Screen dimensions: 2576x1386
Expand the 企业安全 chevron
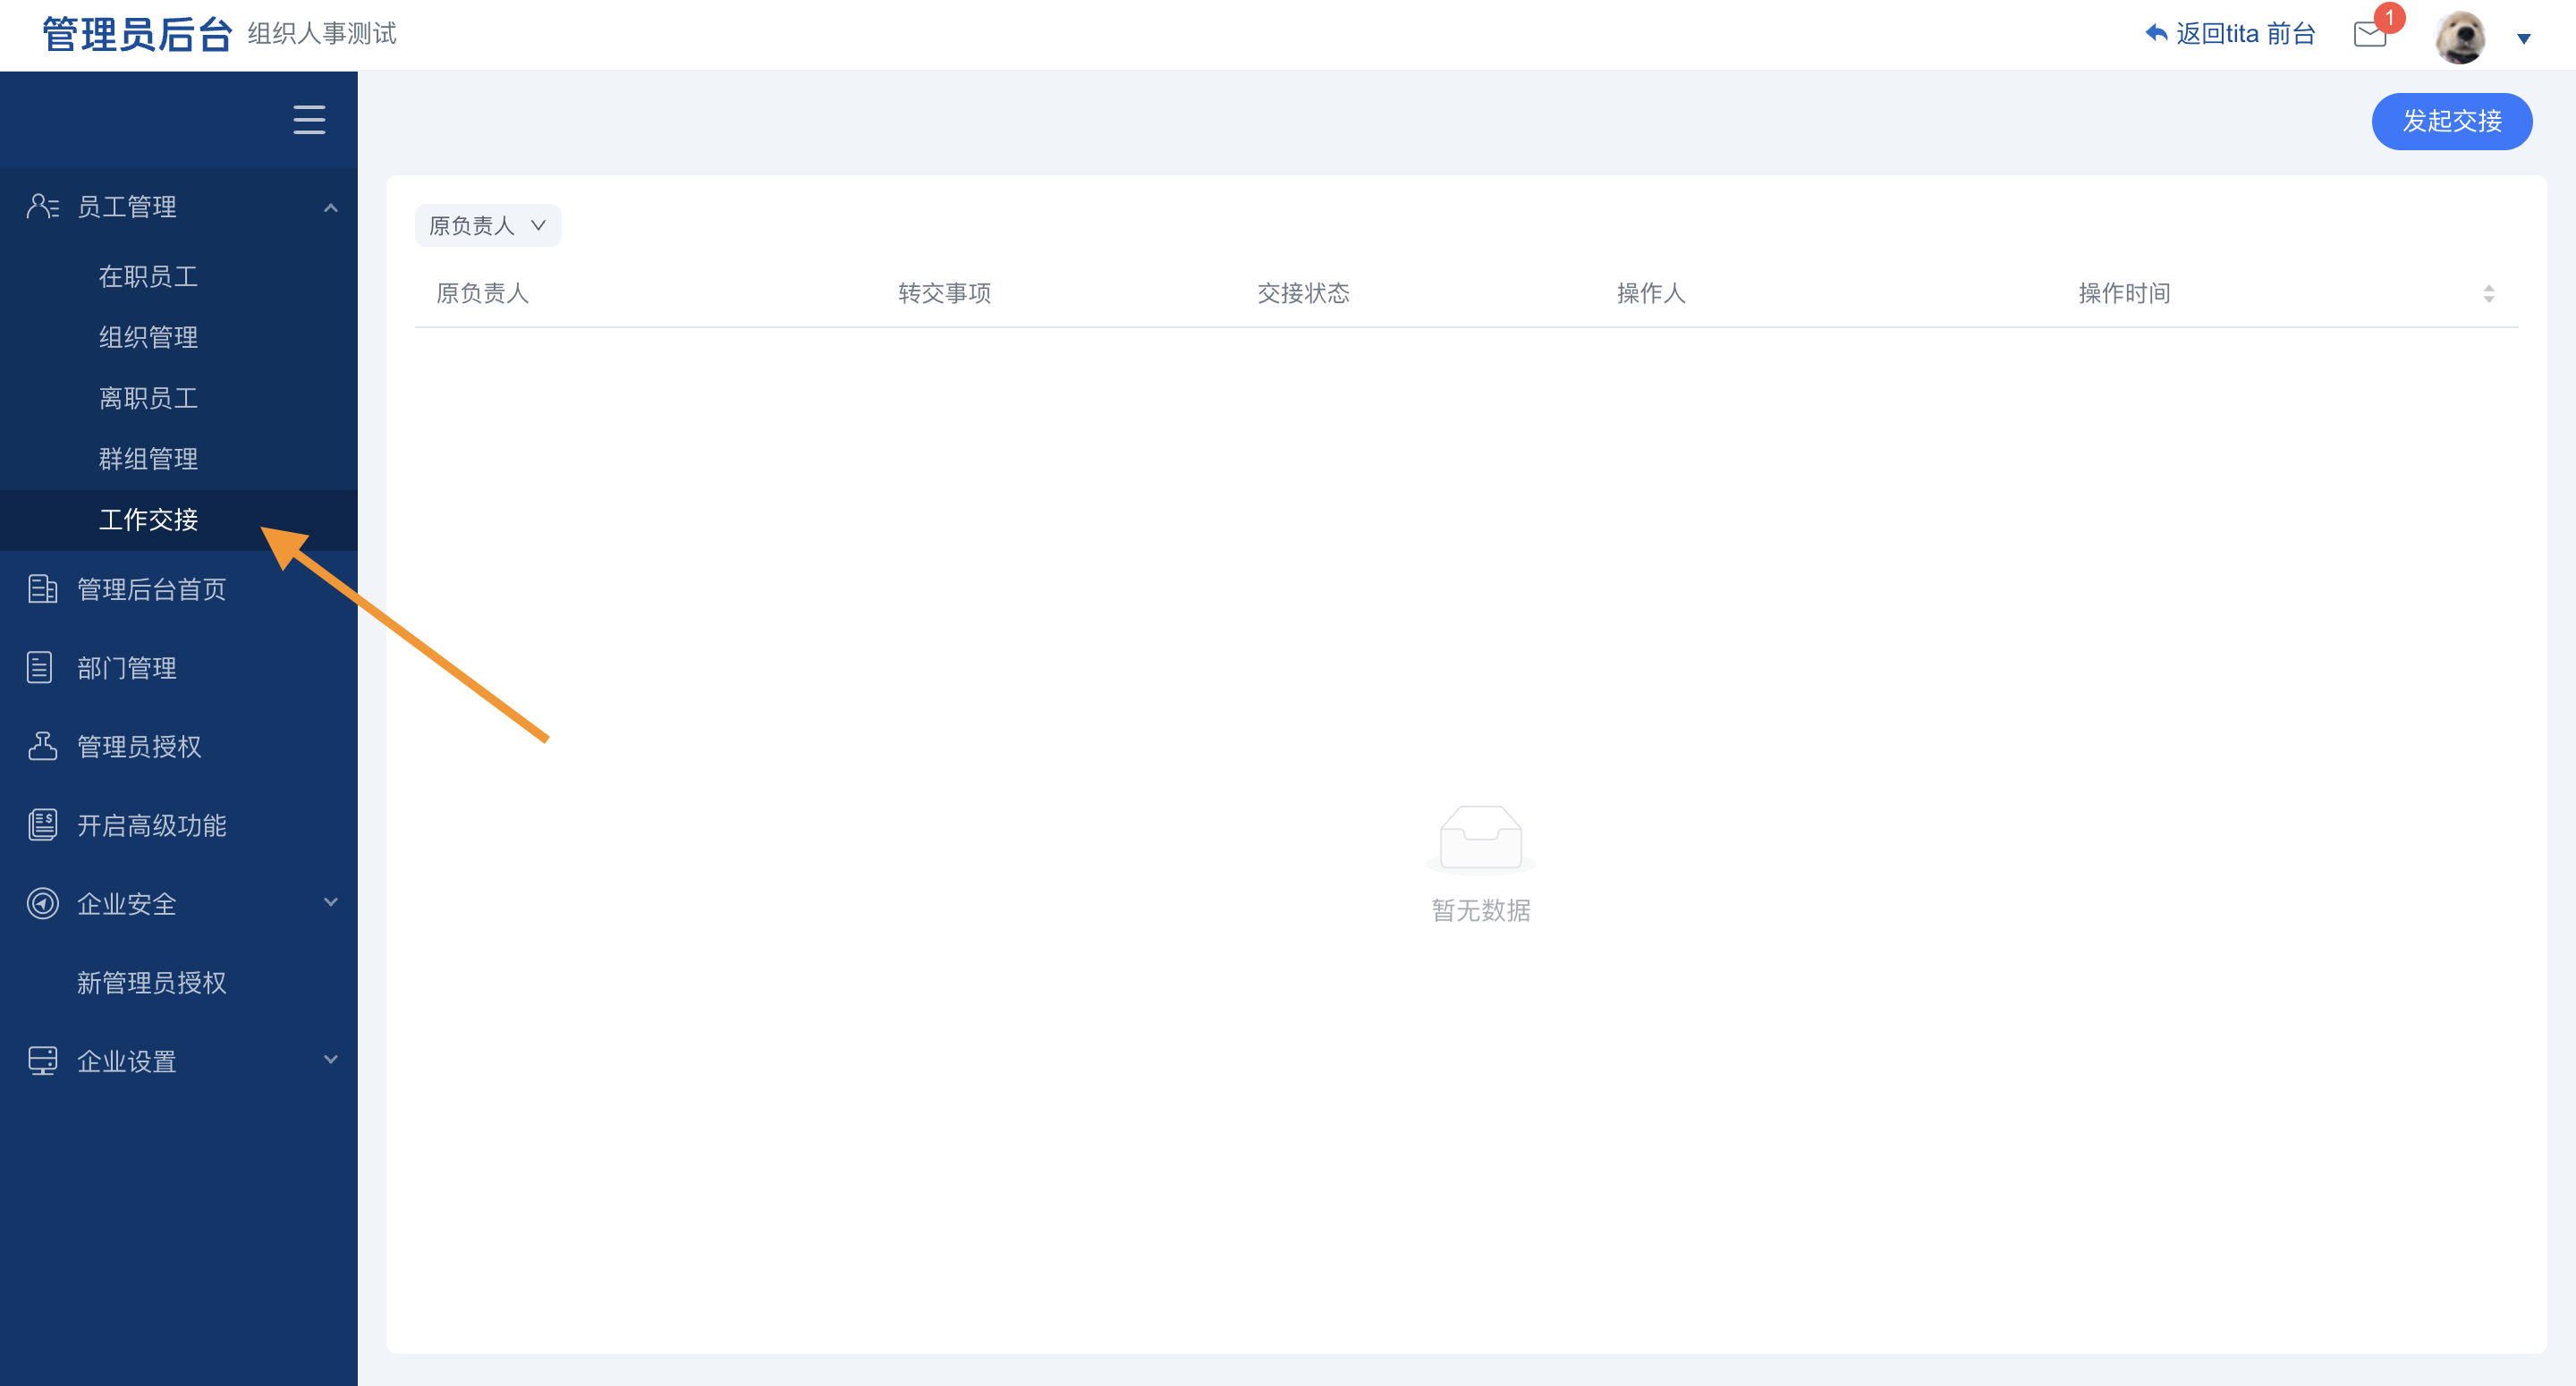(331, 902)
